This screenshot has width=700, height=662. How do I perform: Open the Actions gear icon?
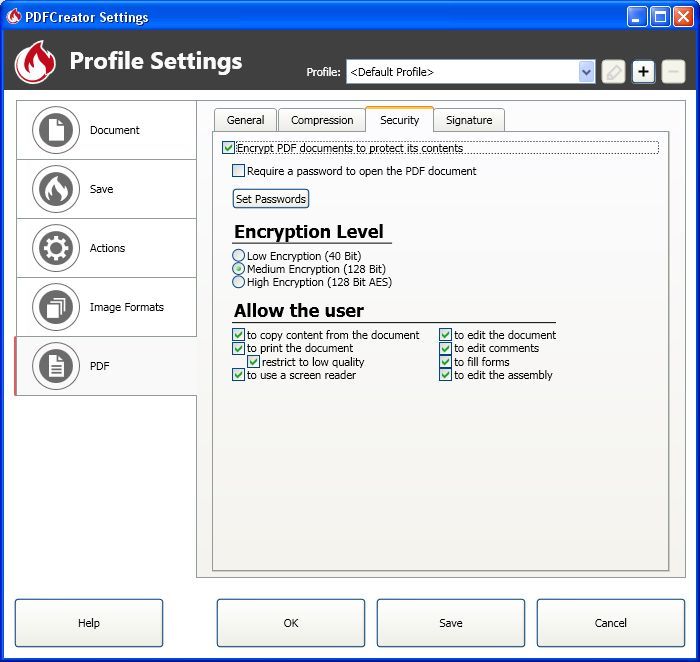[56, 248]
